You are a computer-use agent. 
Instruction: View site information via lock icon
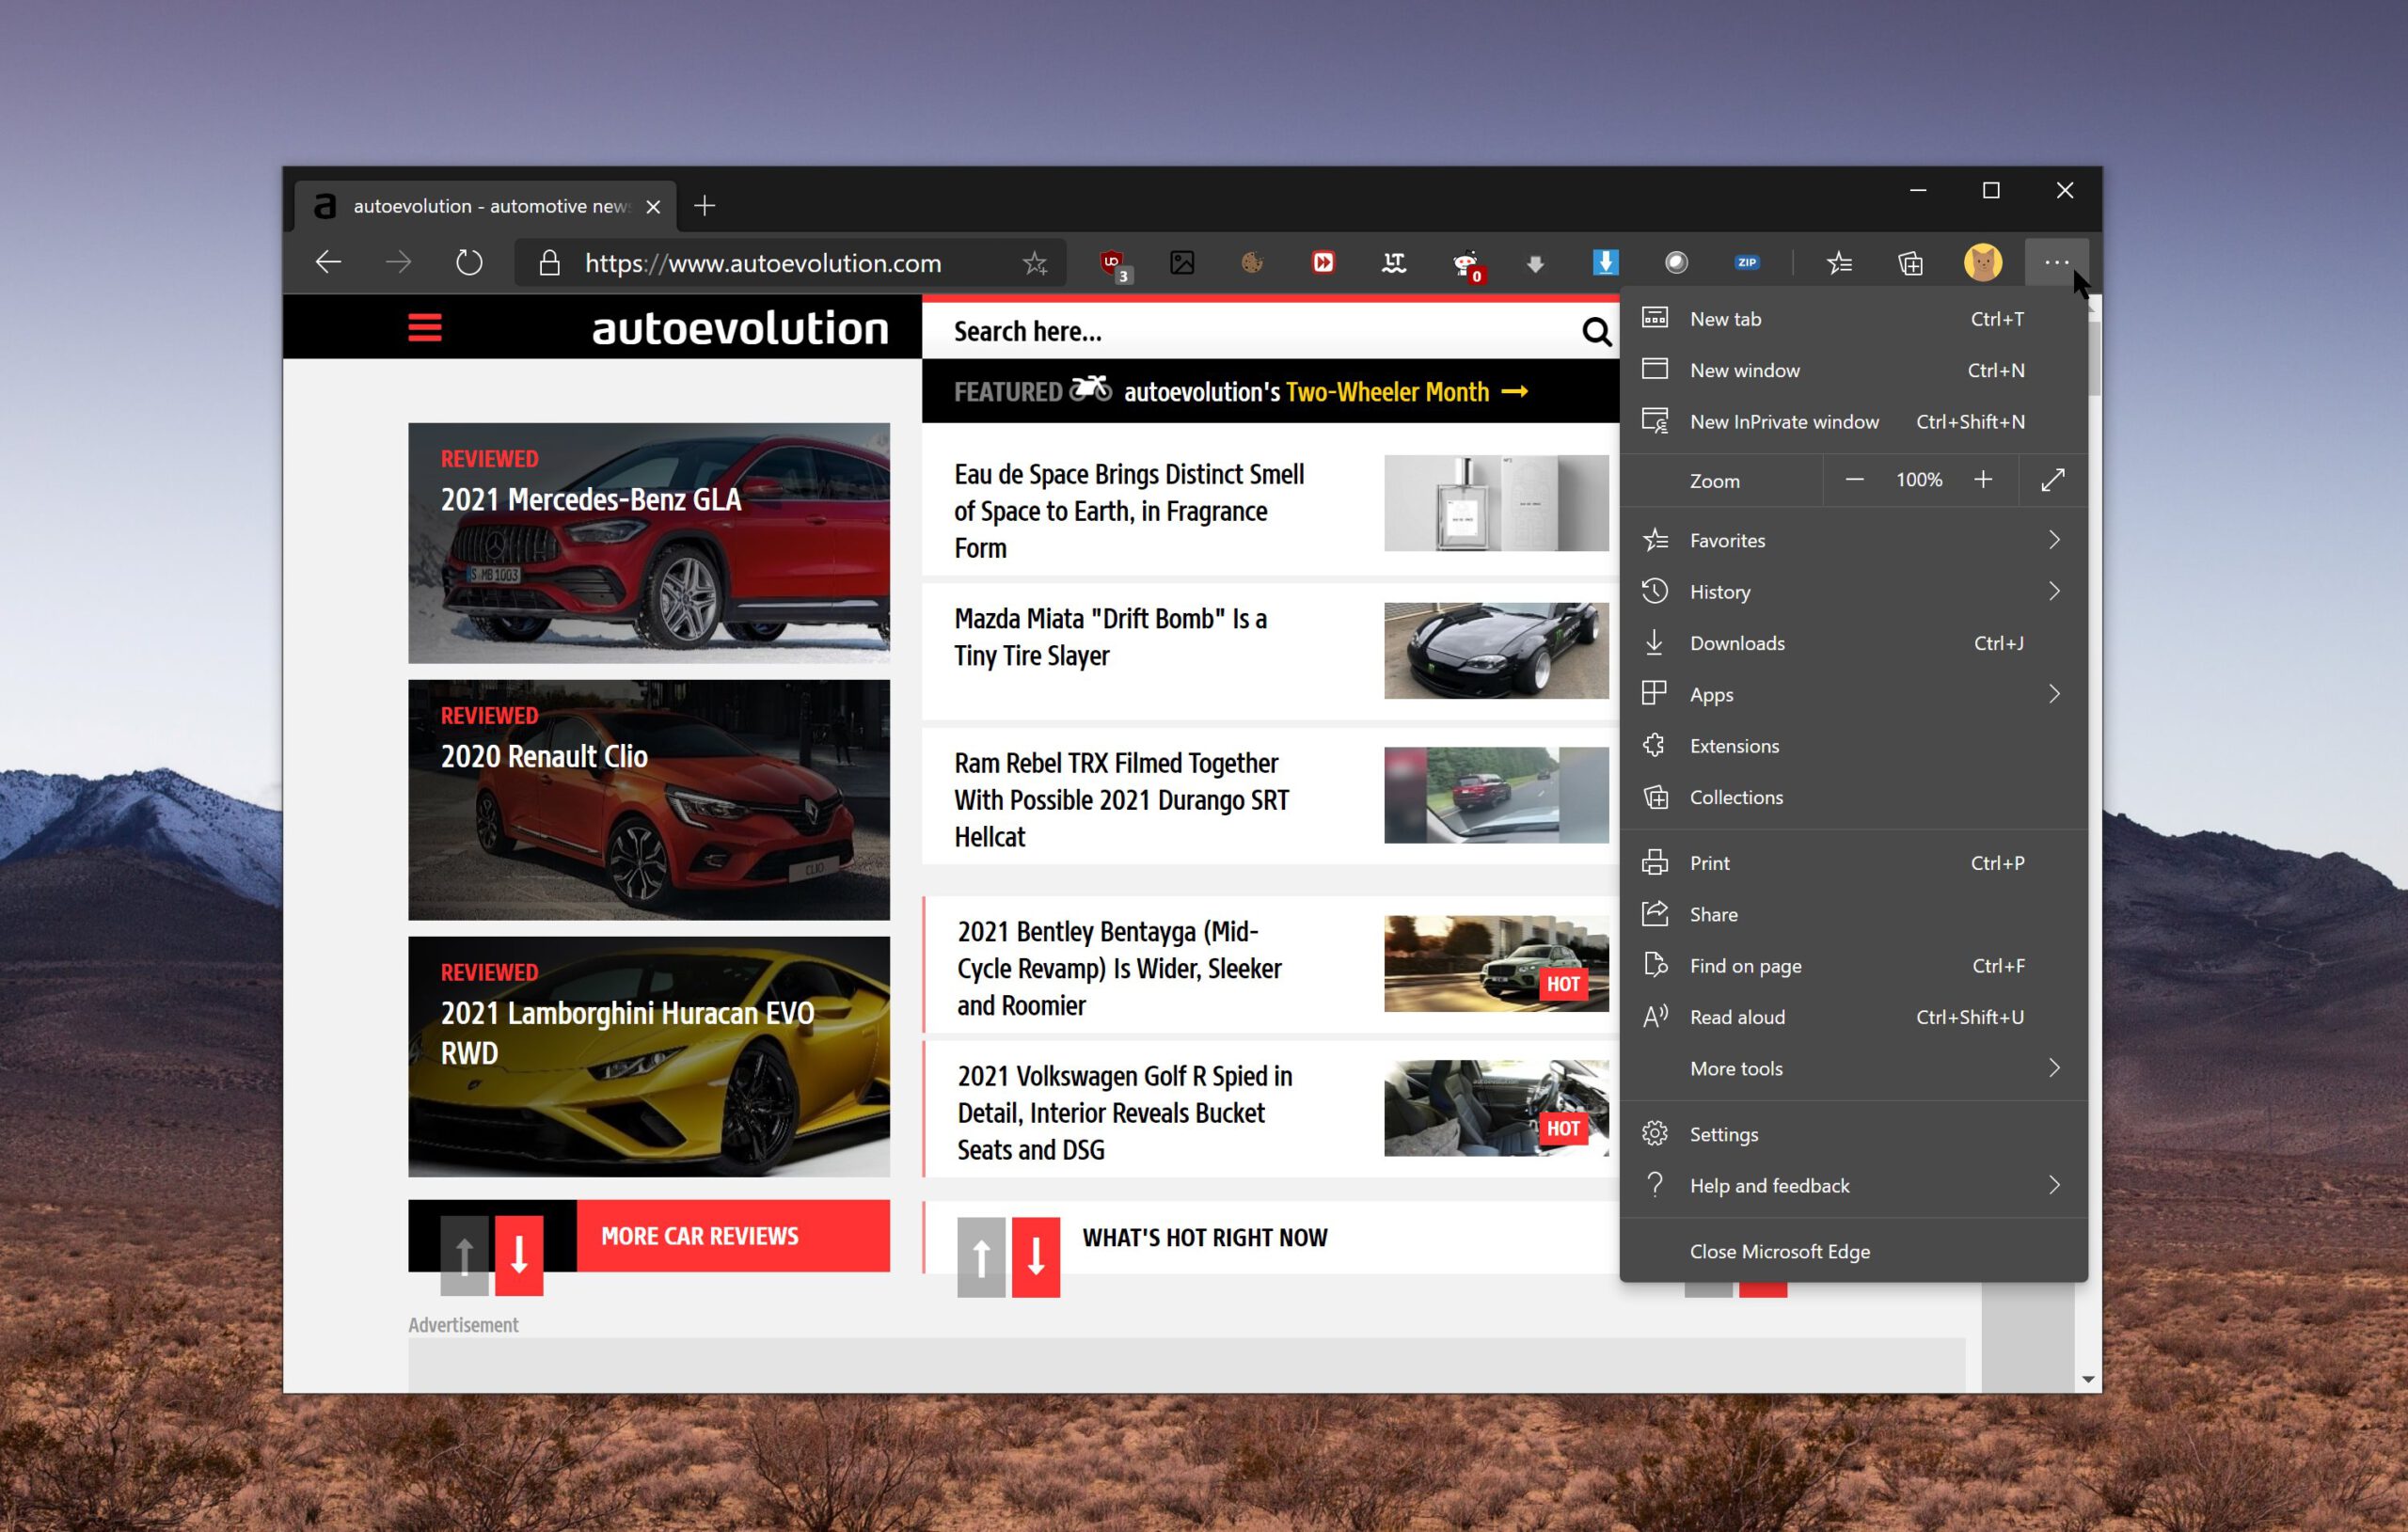(x=549, y=263)
